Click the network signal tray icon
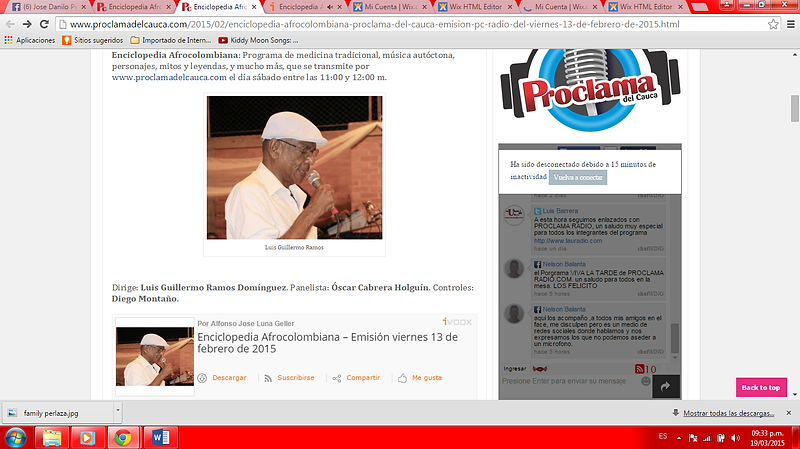Screen dimensions: 800x449 pos(707,438)
